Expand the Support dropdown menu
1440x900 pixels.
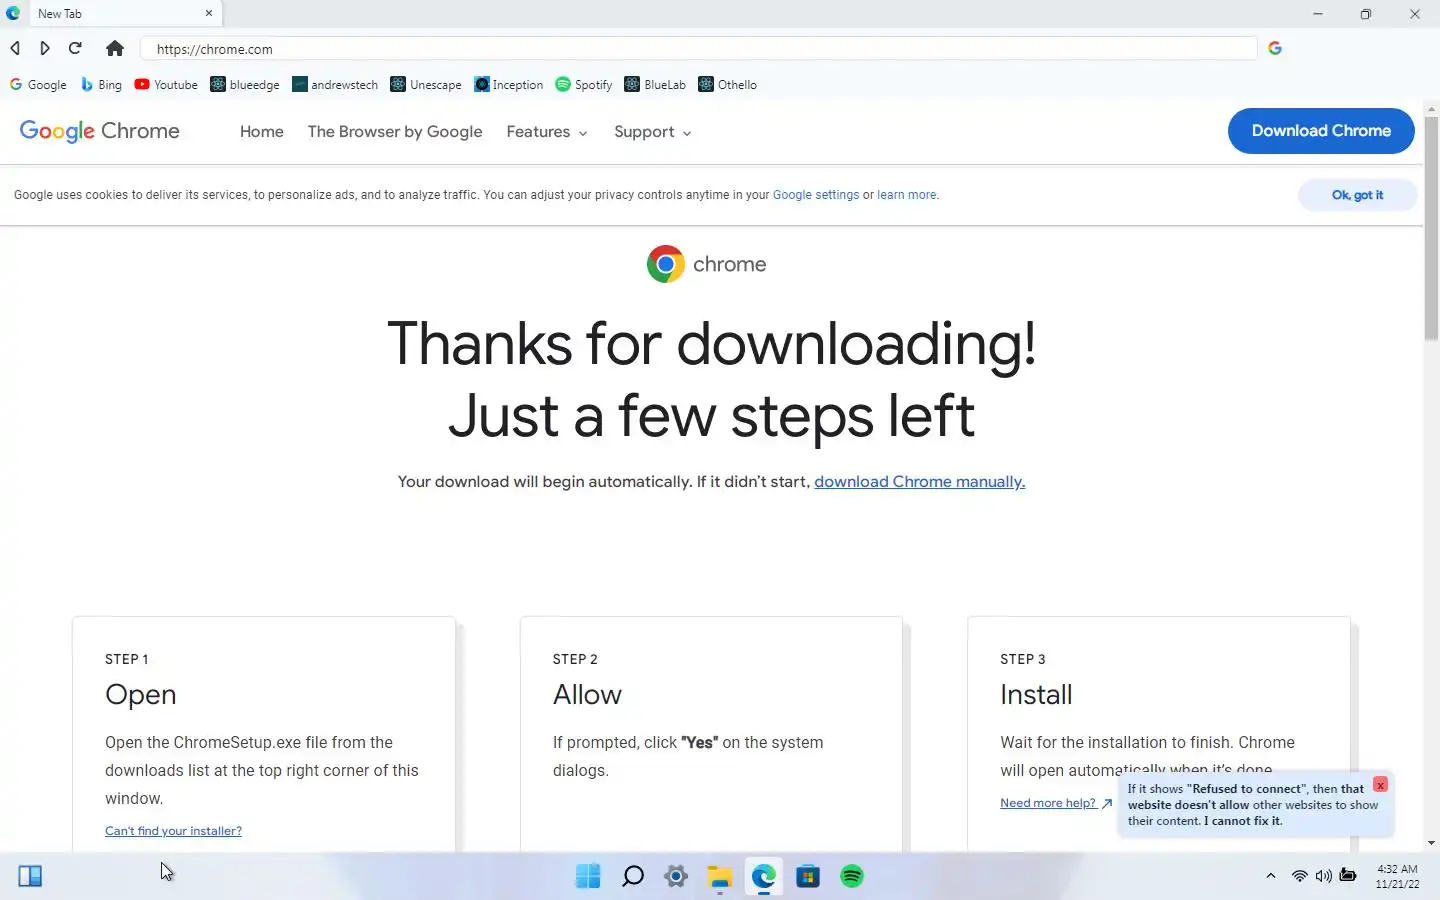(x=653, y=132)
